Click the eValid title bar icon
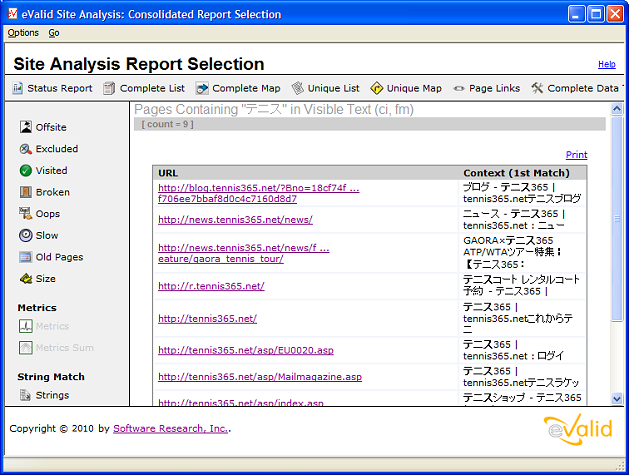 pos(12,14)
